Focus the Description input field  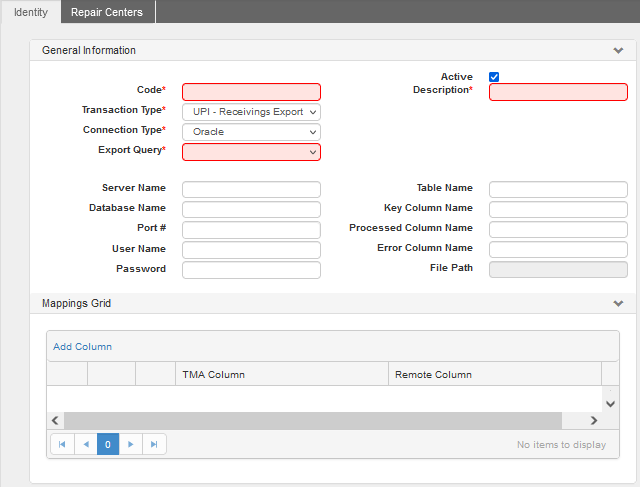coord(558,92)
